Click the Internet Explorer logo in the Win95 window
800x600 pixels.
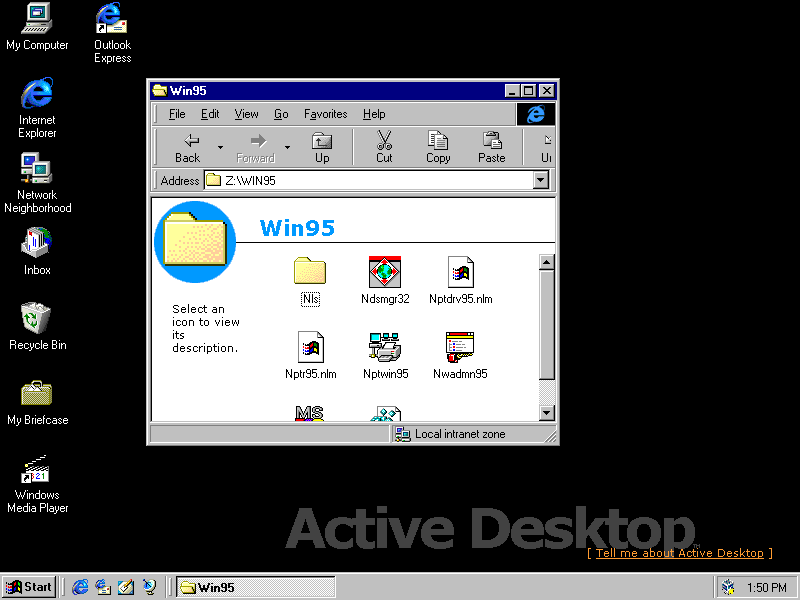click(536, 114)
